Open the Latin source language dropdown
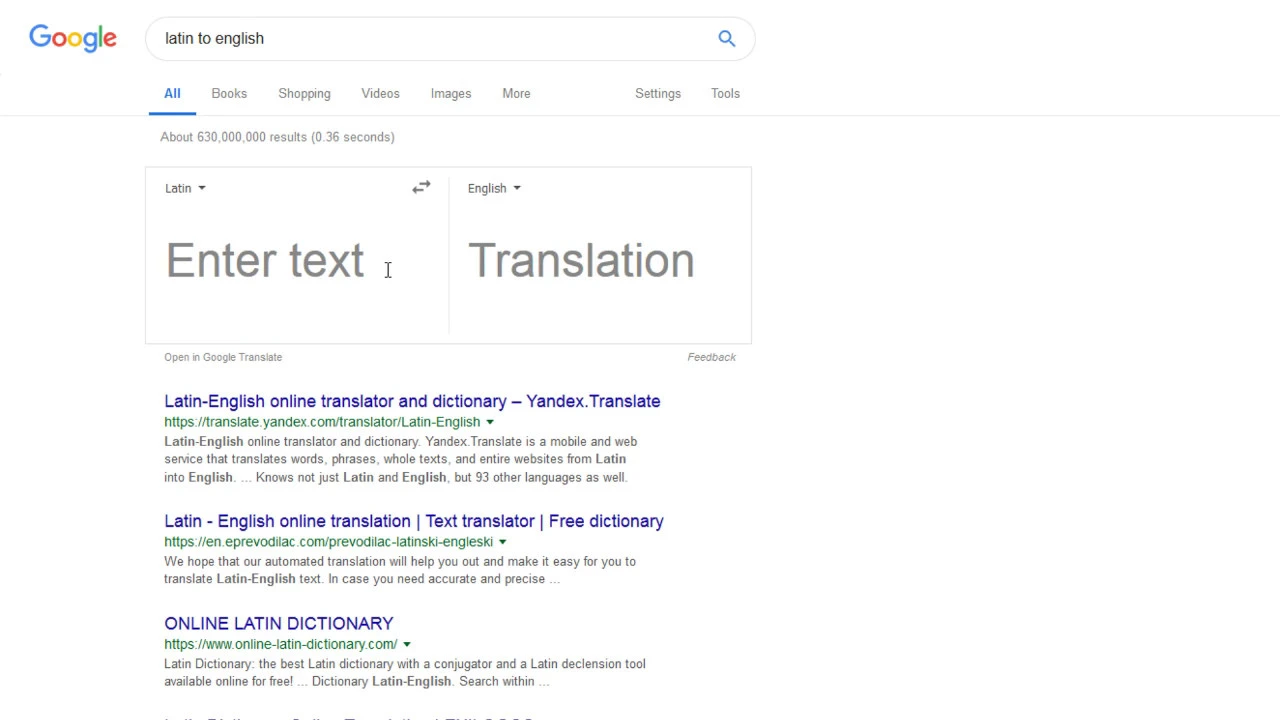 pyautogui.click(x=185, y=188)
